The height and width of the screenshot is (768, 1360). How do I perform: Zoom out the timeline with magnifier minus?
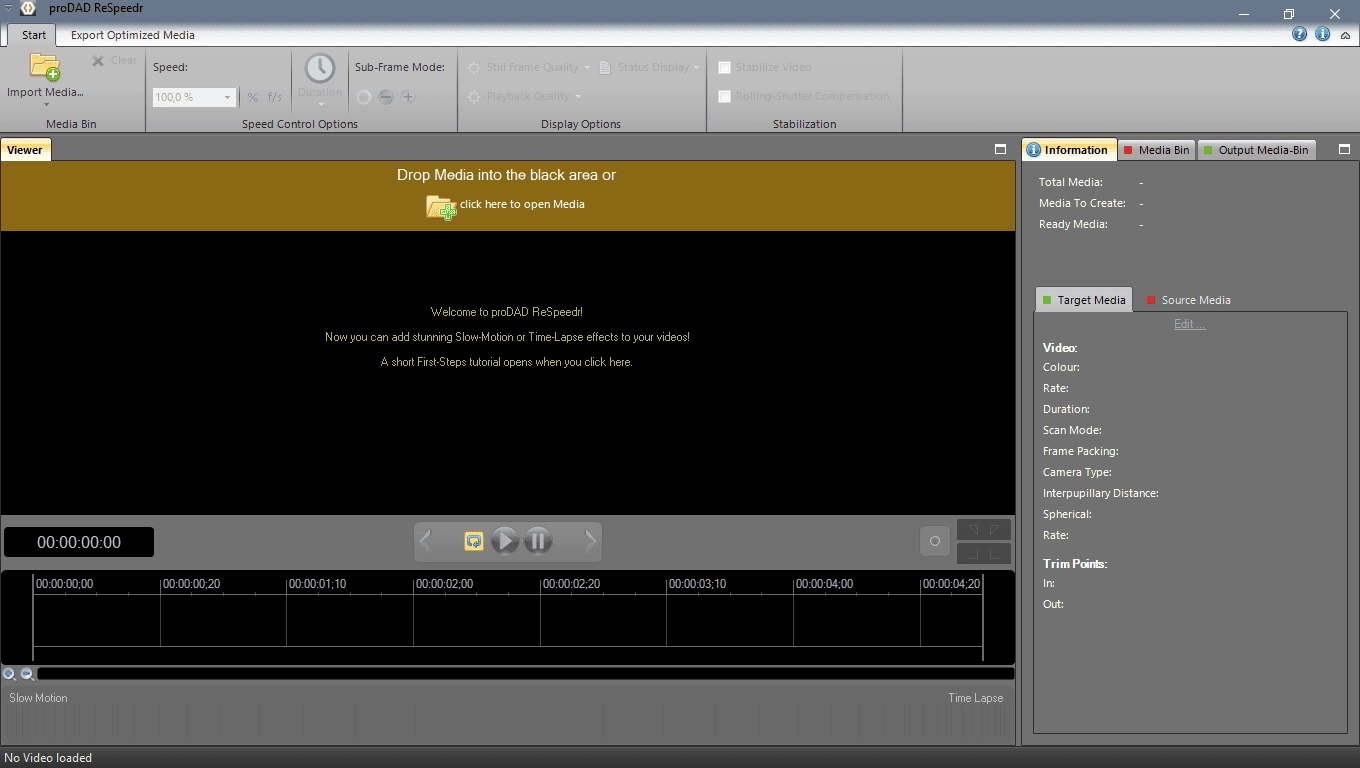[x=27, y=674]
